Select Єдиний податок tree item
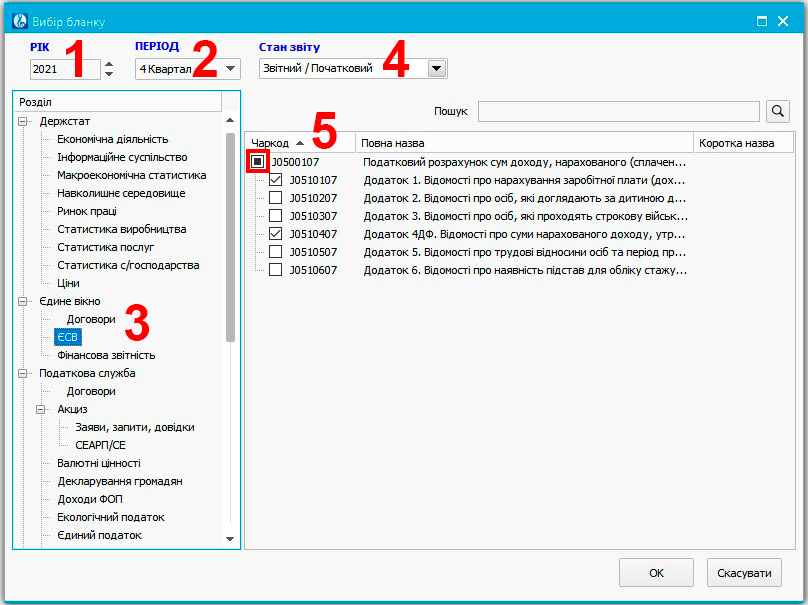The height and width of the screenshot is (605, 808). click(99, 535)
